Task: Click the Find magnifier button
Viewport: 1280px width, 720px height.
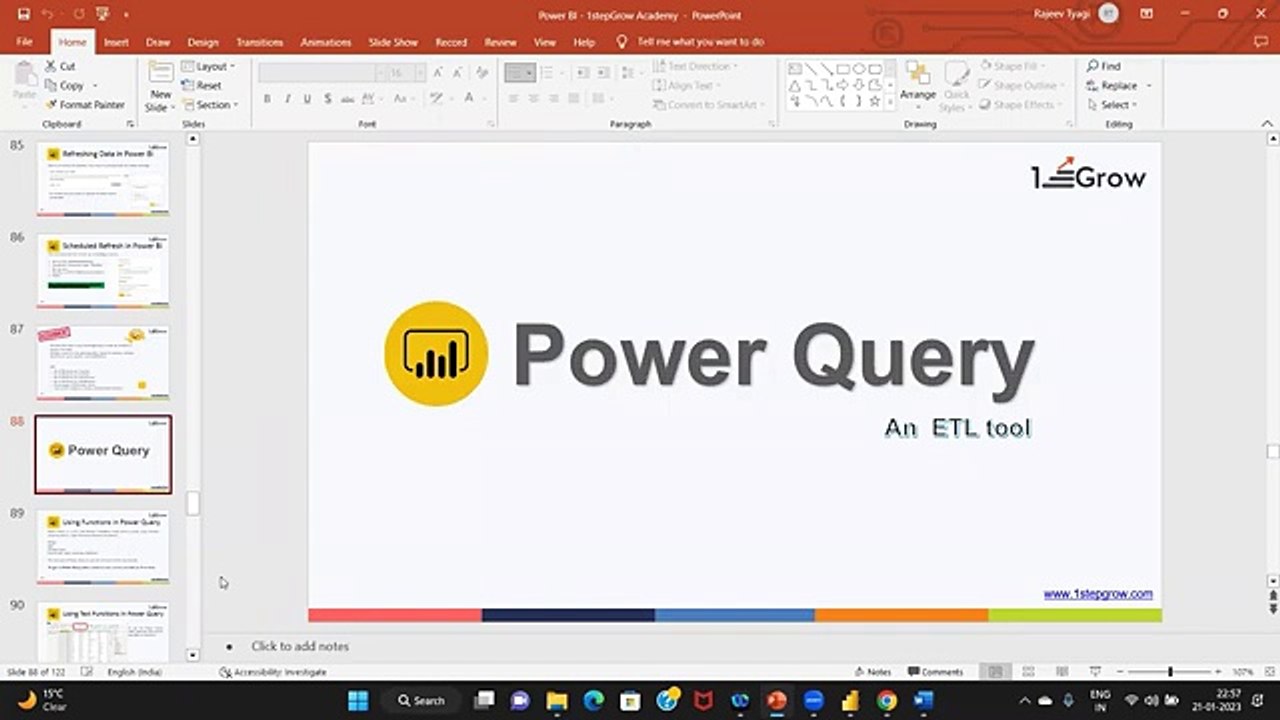Action: (x=1104, y=66)
